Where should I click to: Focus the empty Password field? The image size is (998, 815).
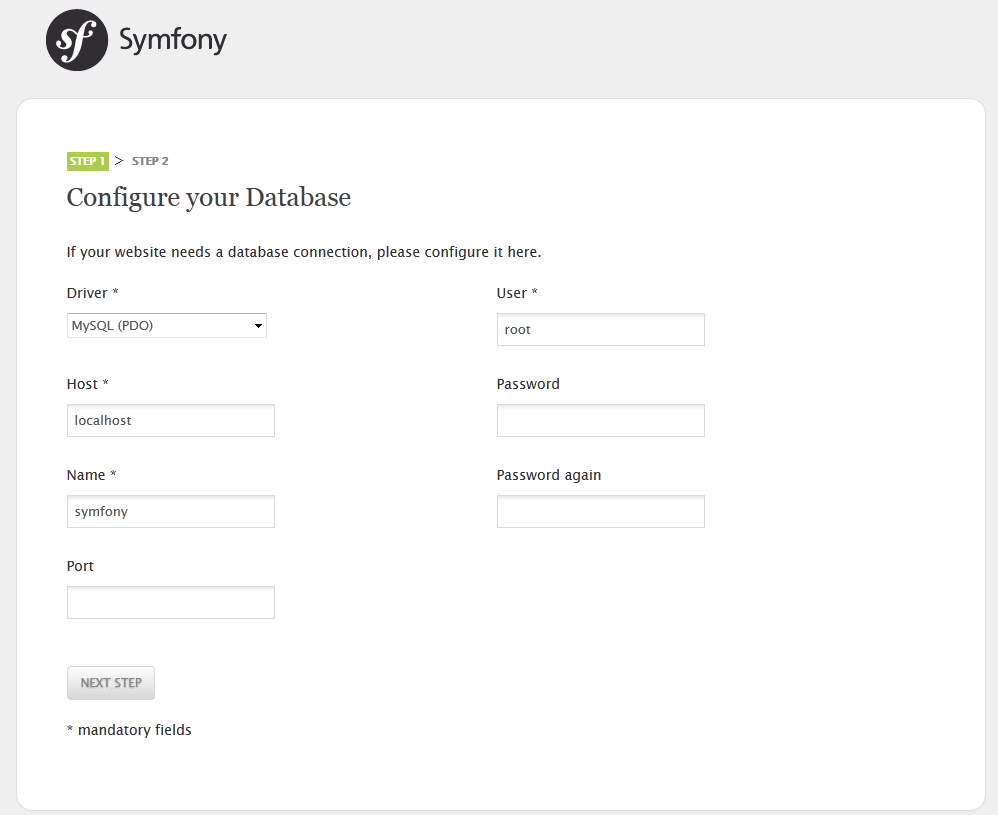point(600,421)
